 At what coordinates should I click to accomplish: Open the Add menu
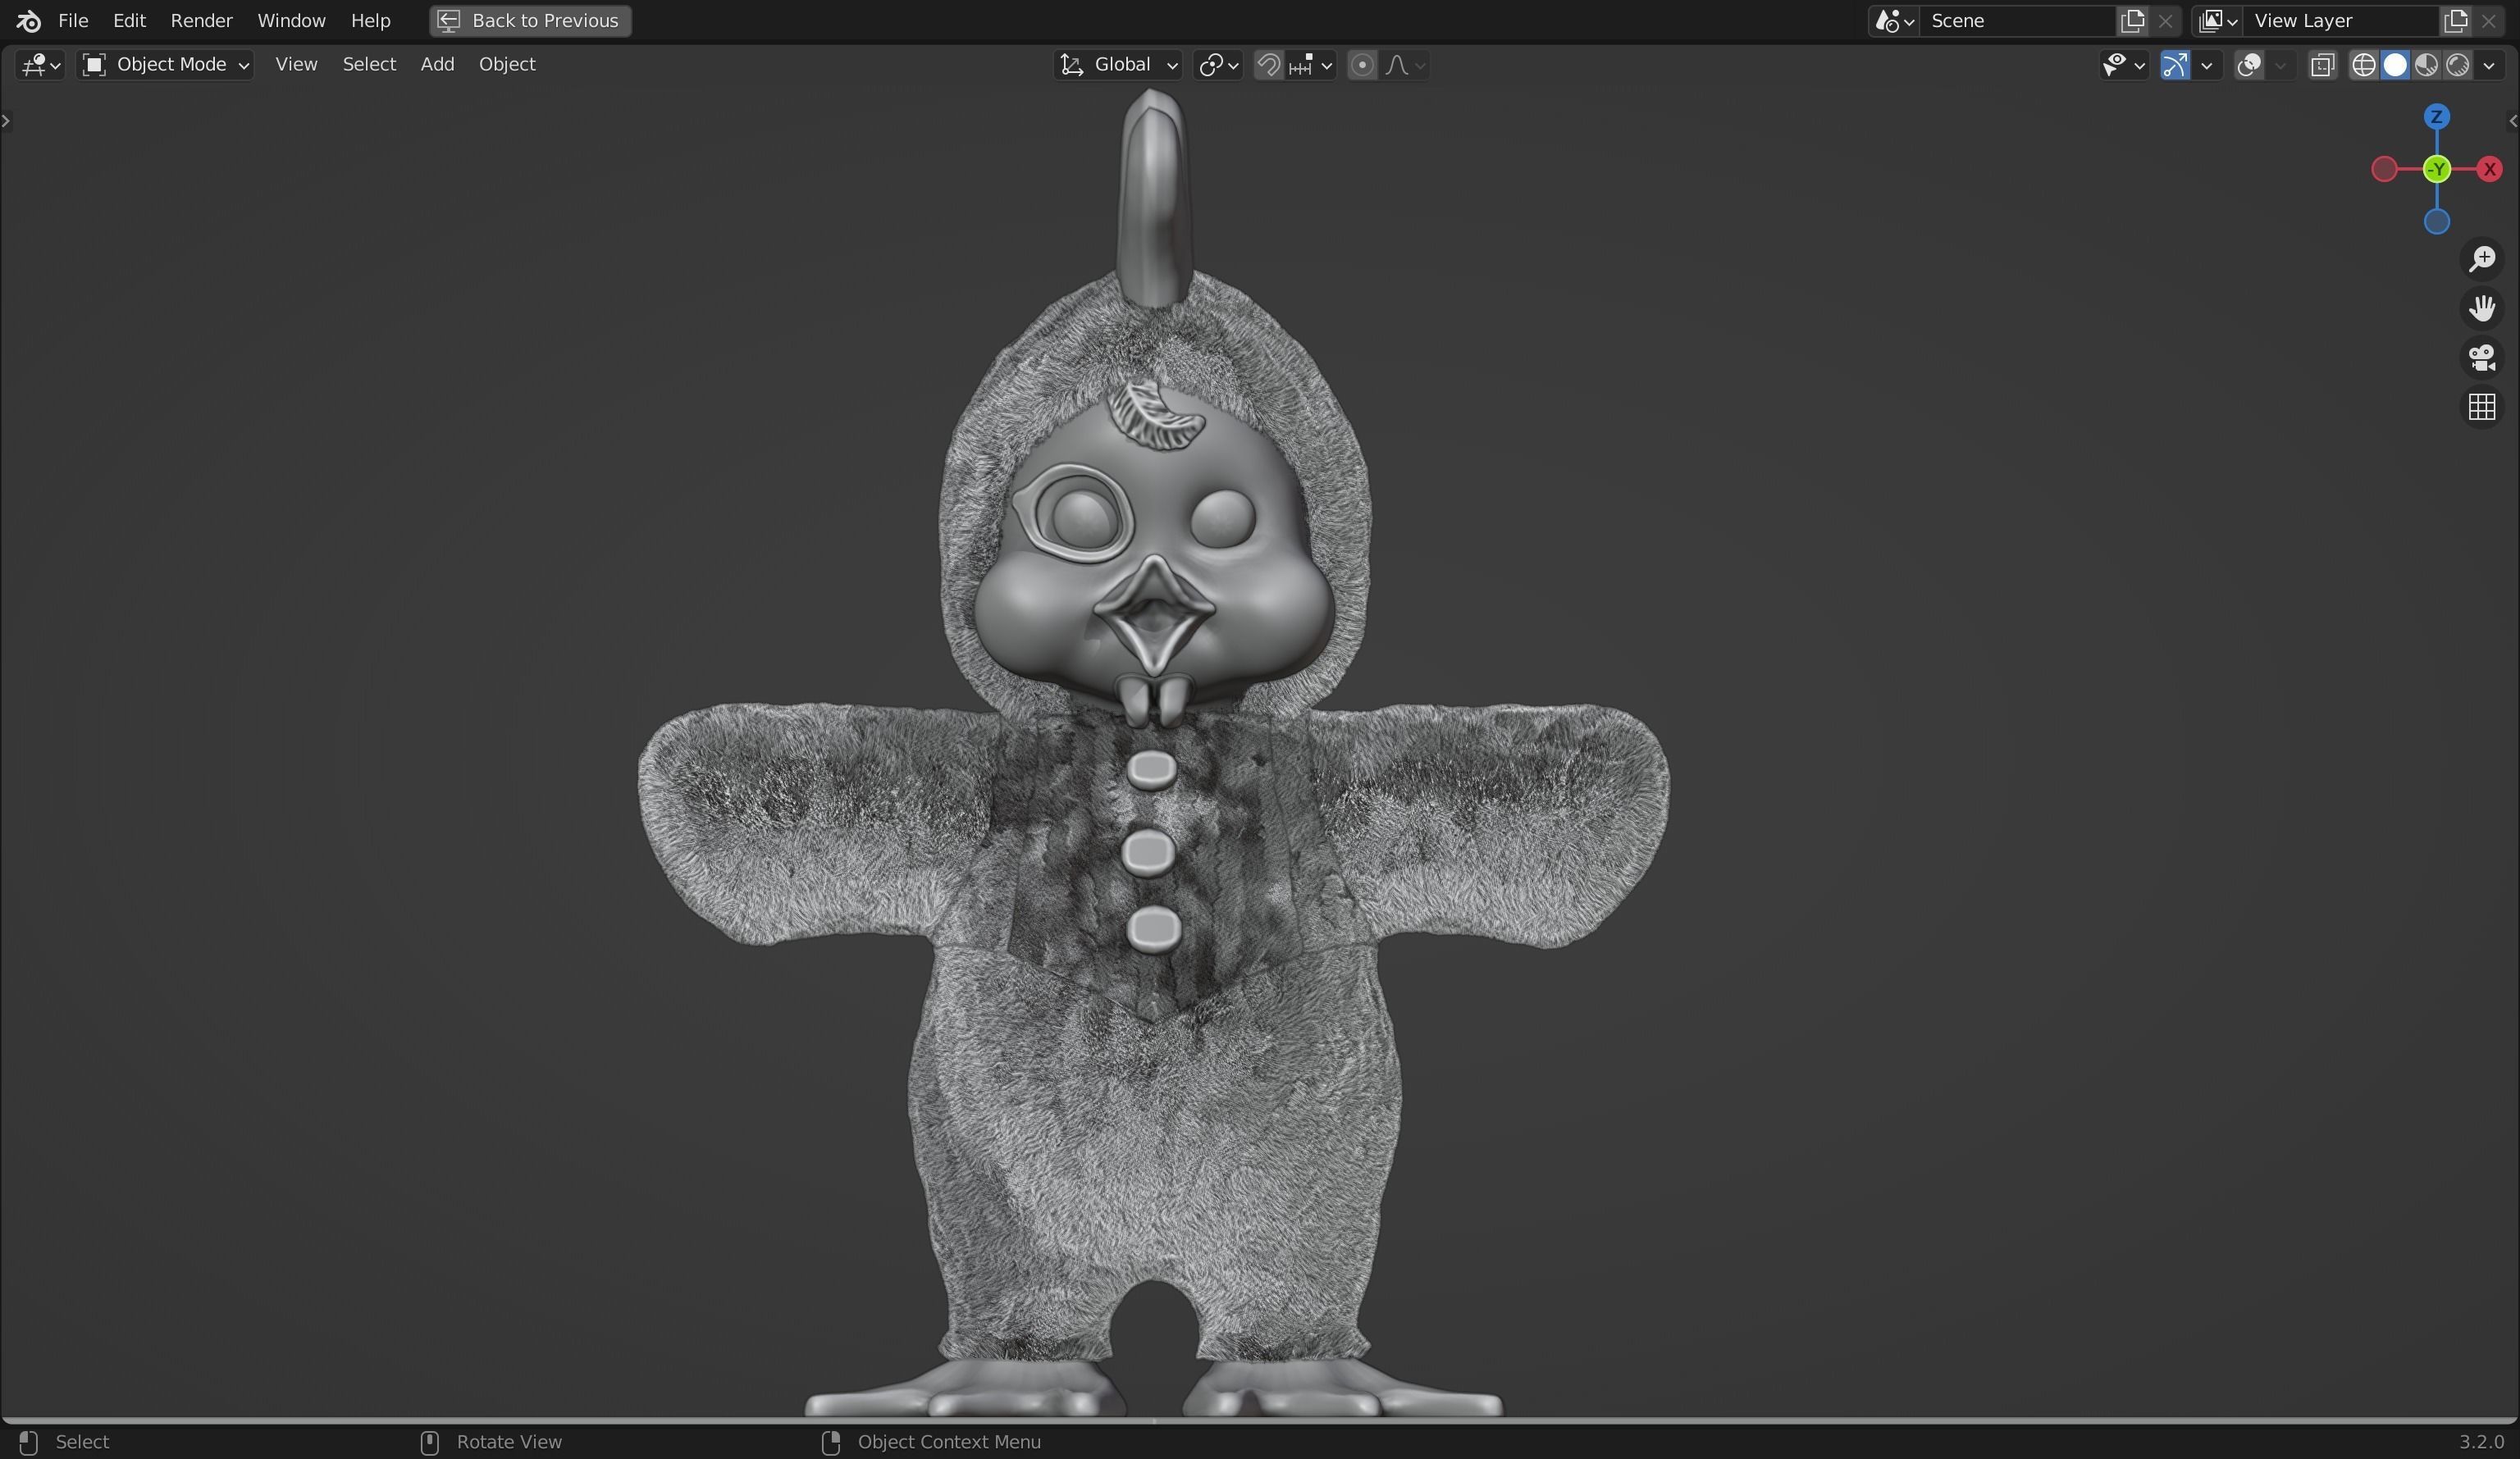[x=437, y=64]
